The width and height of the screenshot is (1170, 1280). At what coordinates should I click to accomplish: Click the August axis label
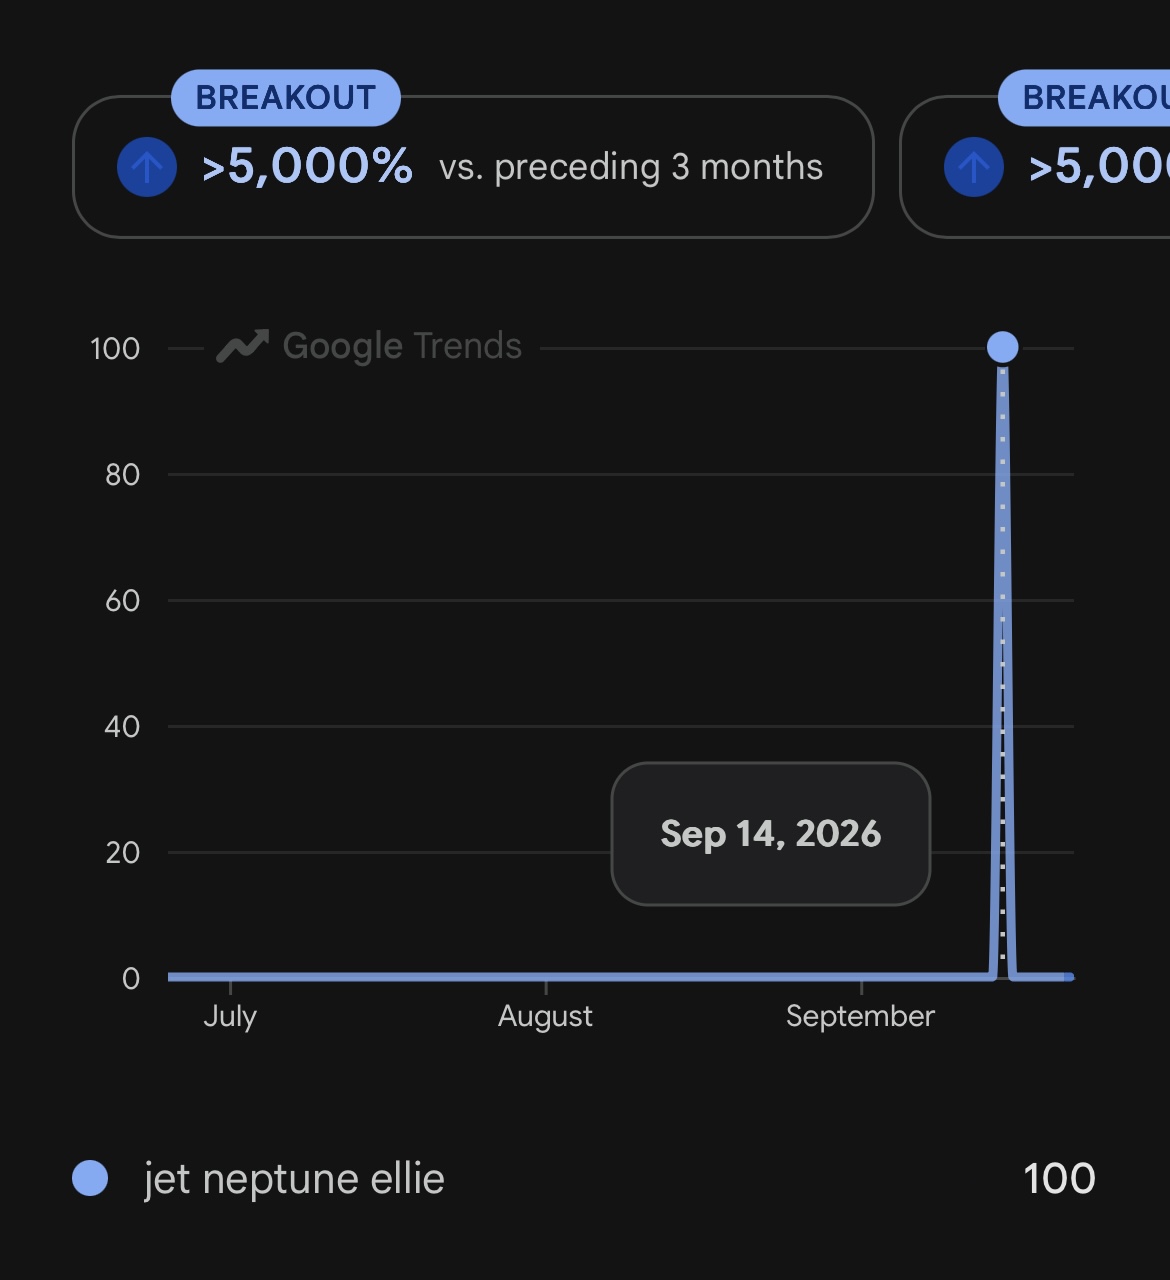pyautogui.click(x=545, y=1017)
